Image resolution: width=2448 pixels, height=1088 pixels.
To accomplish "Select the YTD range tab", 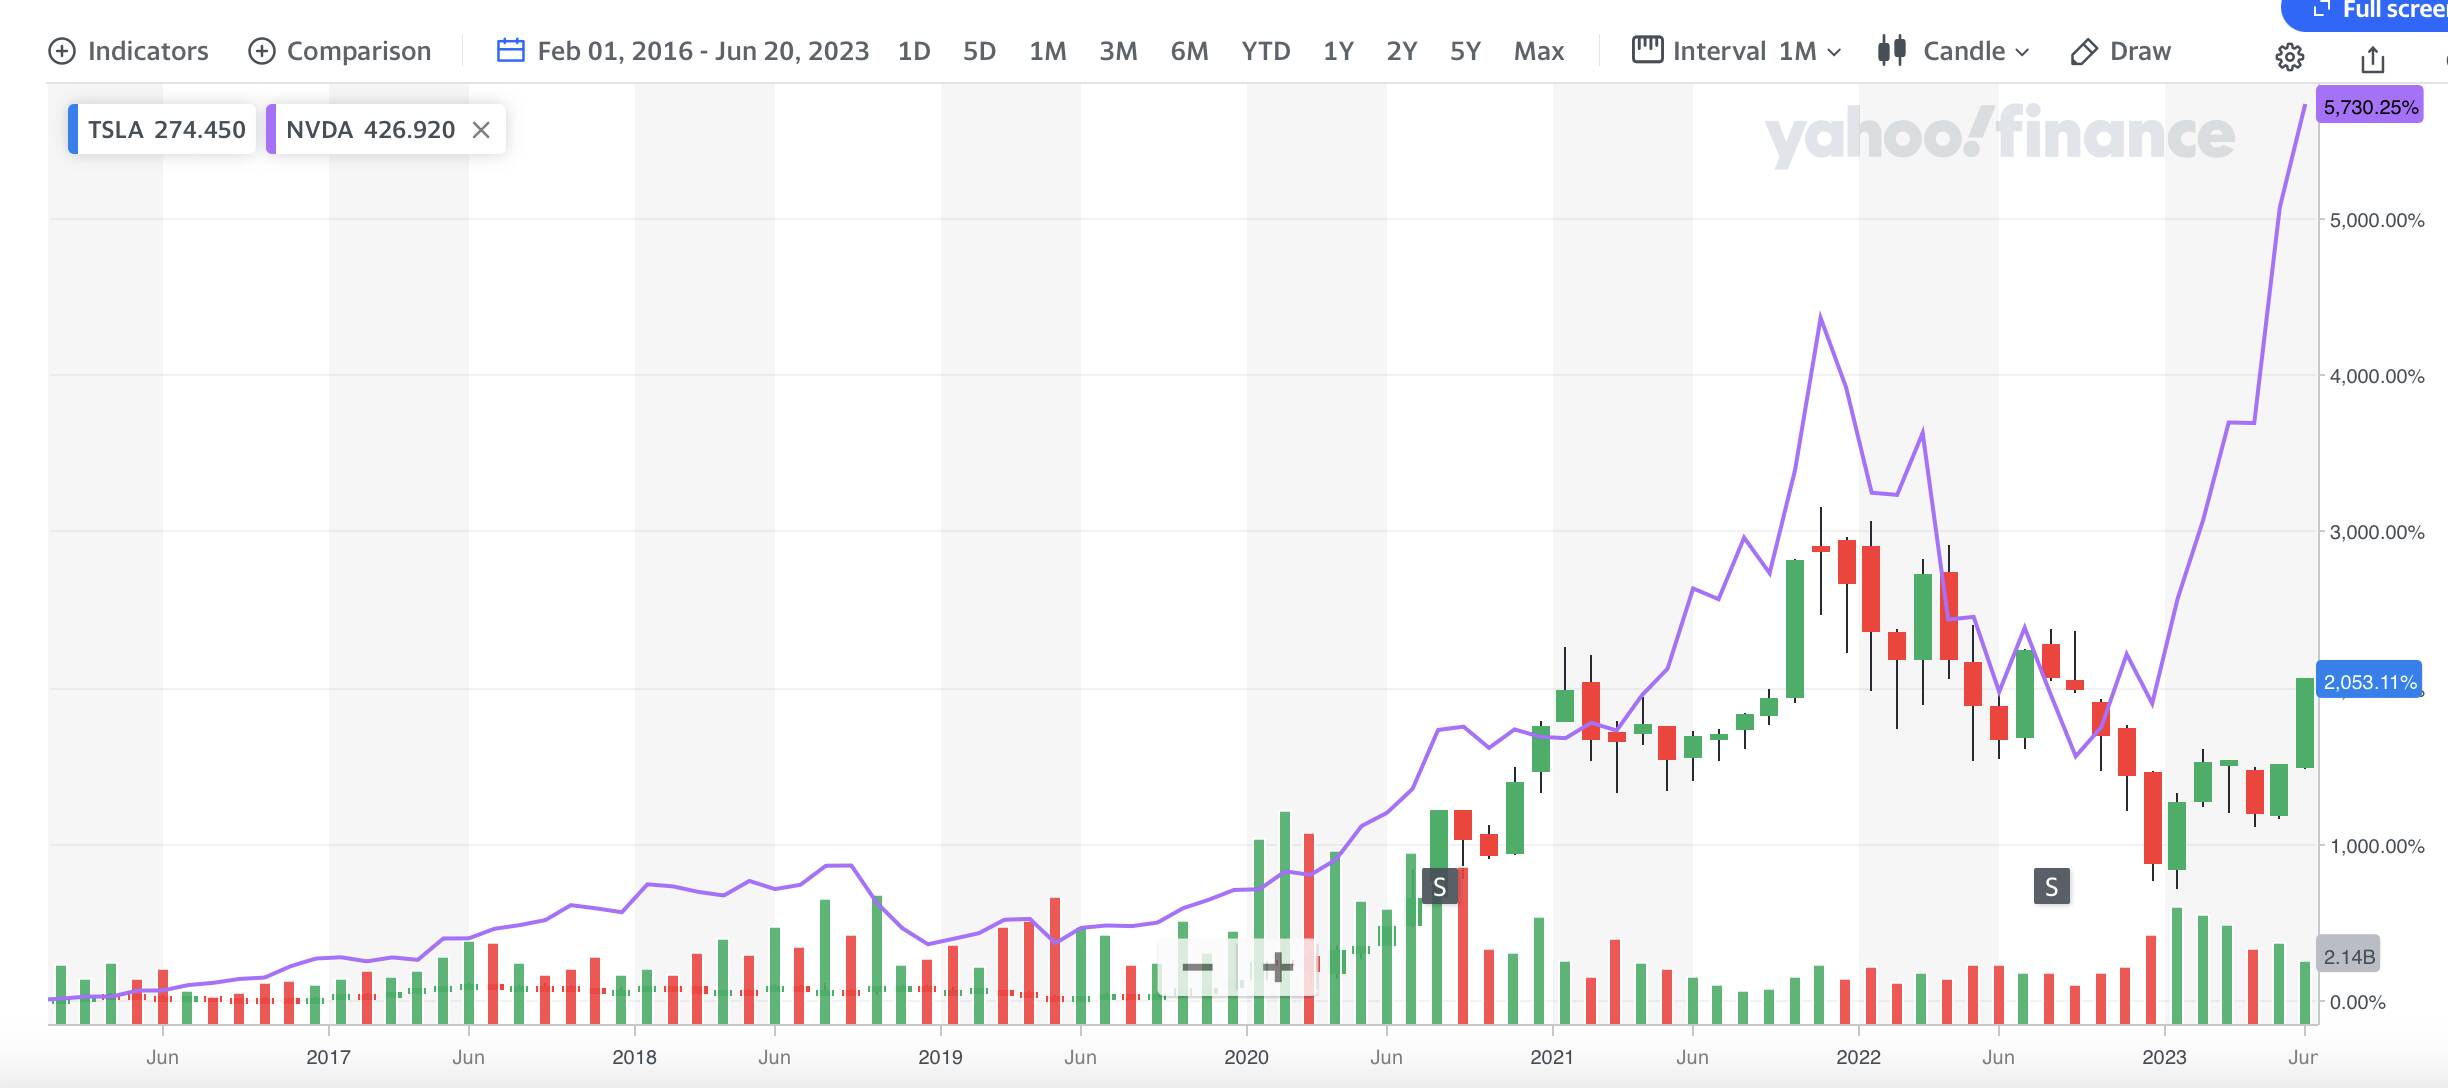I will (1265, 51).
